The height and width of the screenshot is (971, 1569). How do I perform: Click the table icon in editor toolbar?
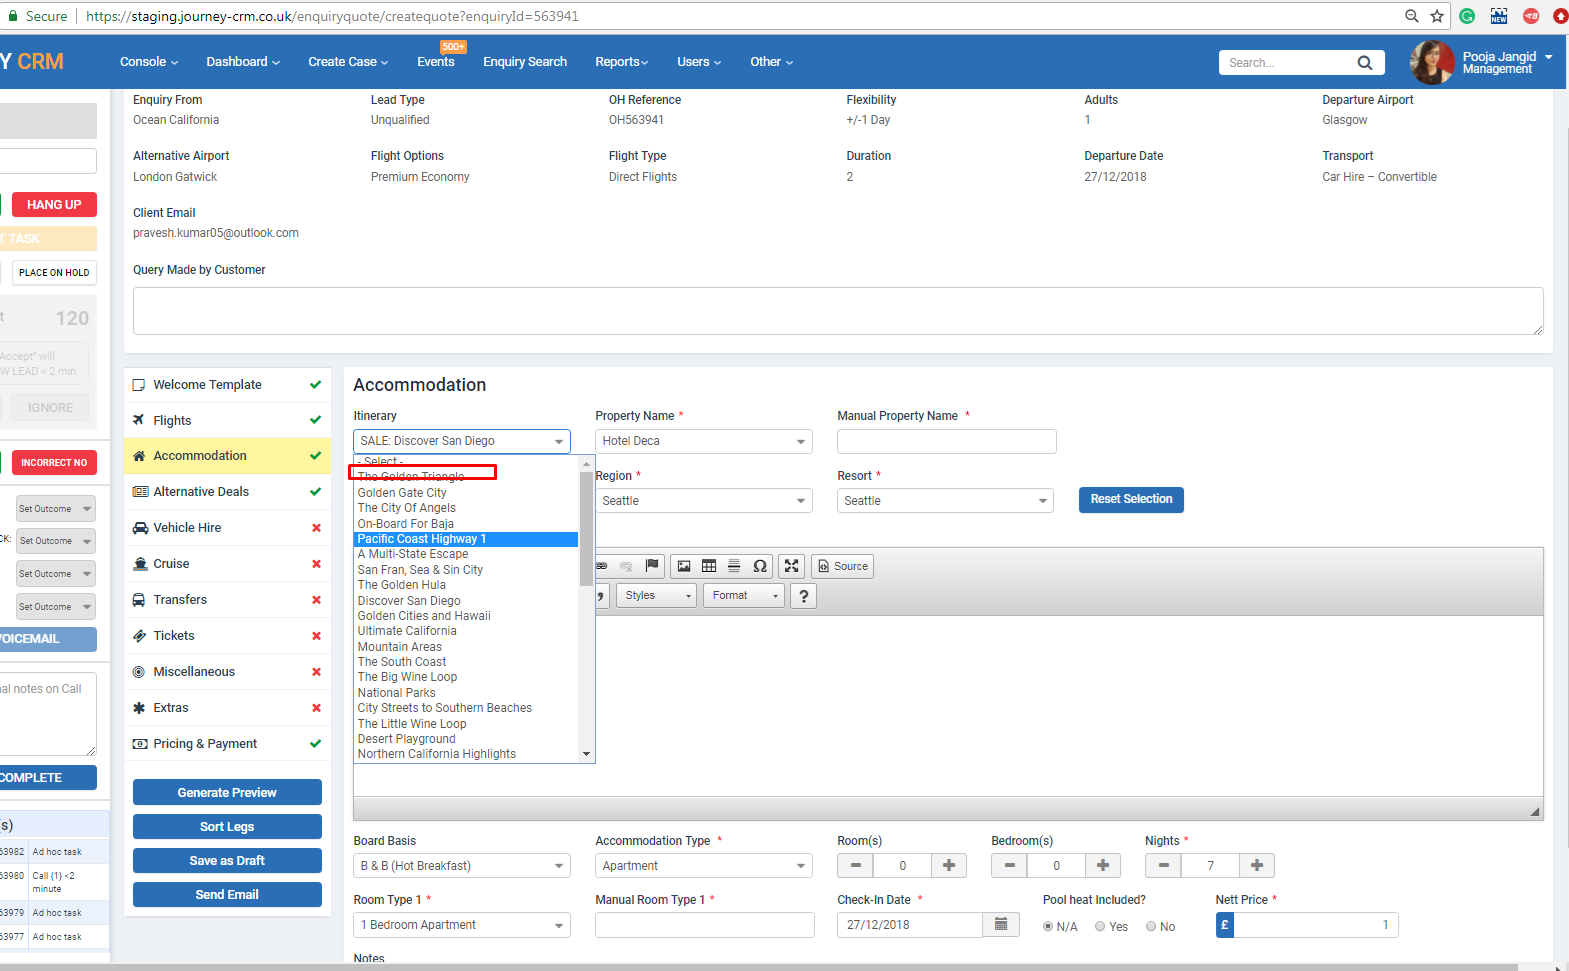pyautogui.click(x=709, y=566)
